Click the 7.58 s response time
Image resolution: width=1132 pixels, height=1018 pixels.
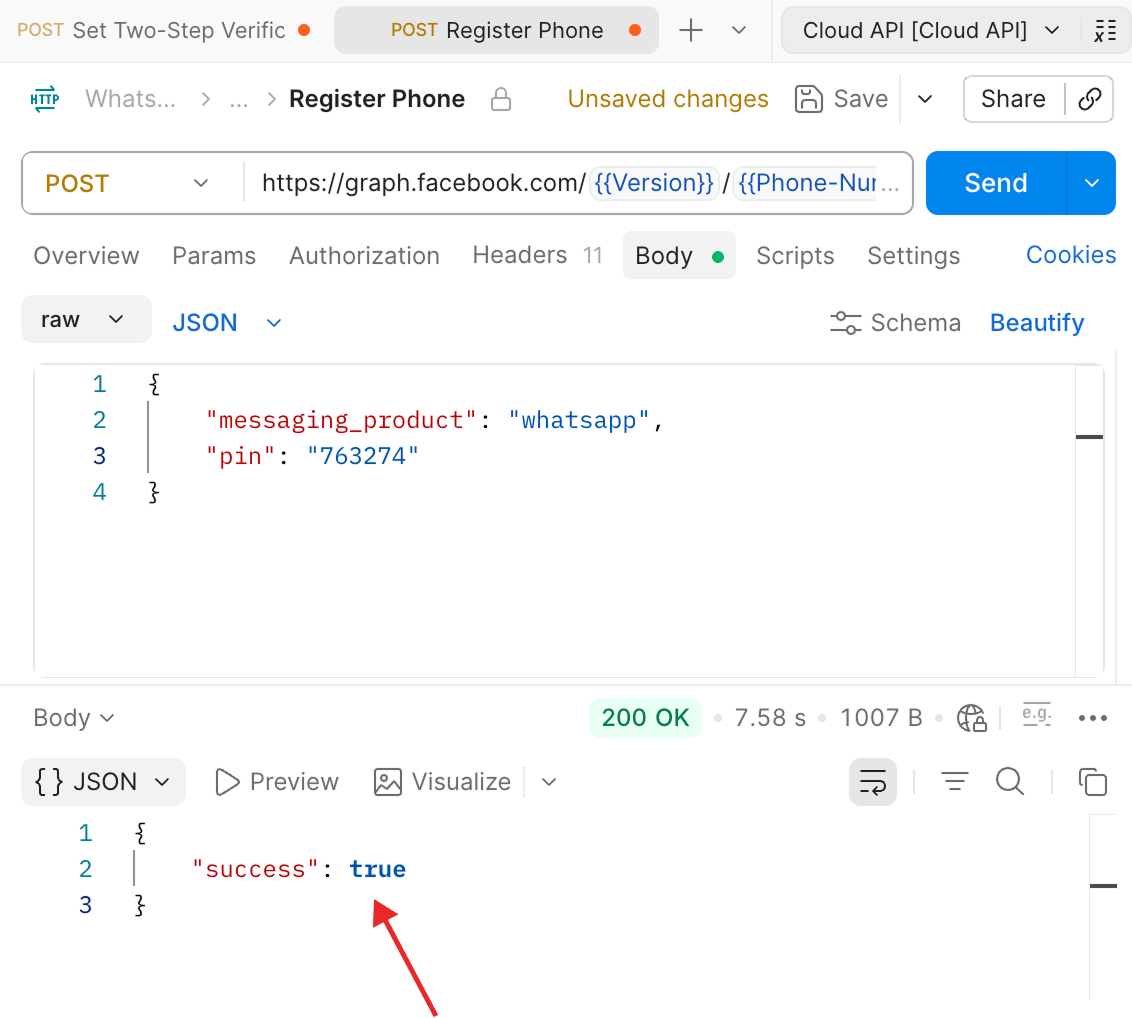(x=770, y=718)
